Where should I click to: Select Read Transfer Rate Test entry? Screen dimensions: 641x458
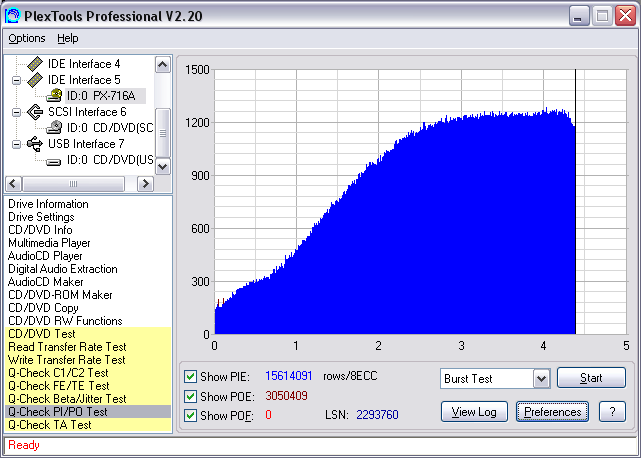coord(88,347)
